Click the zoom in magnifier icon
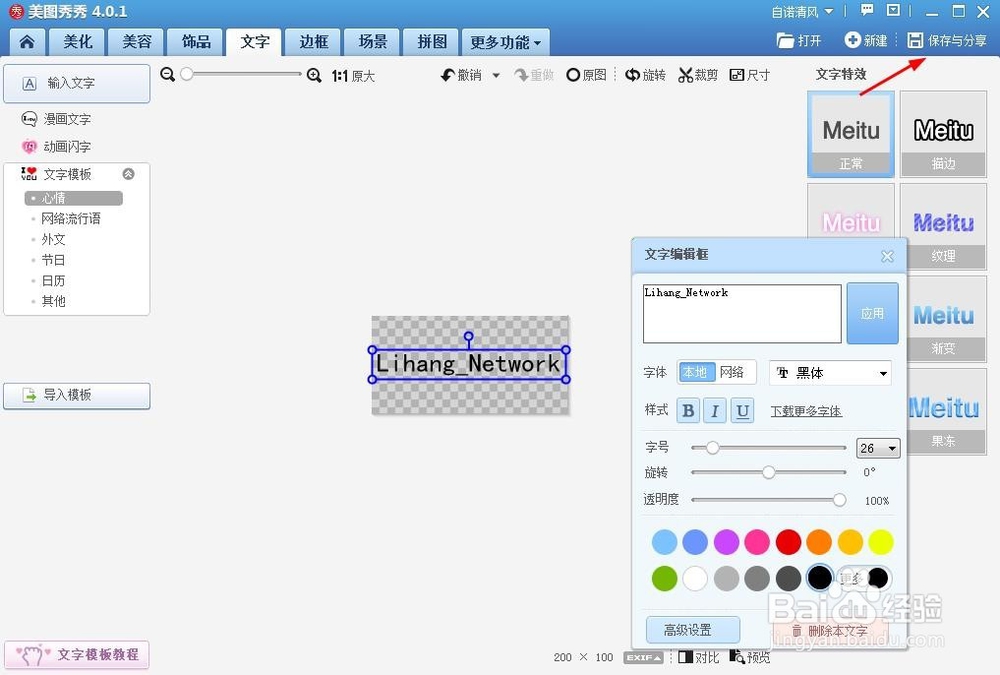The image size is (1000, 675). pyautogui.click(x=314, y=75)
